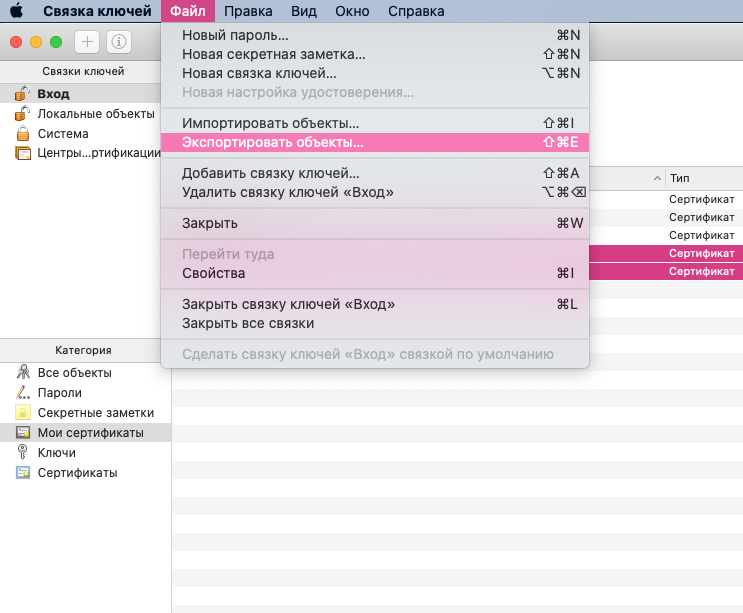Image resolution: width=743 pixels, height=613 pixels.
Task: Select the Вход keychain label
Action: (54, 94)
